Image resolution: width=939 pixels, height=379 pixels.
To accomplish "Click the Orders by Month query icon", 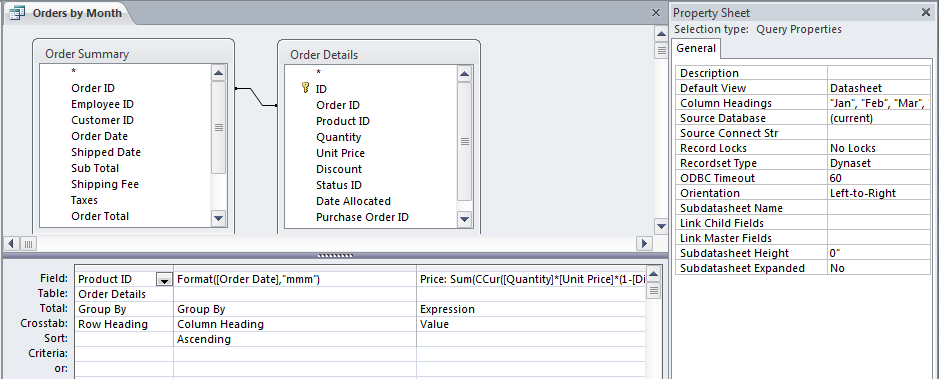I will click(x=17, y=13).
